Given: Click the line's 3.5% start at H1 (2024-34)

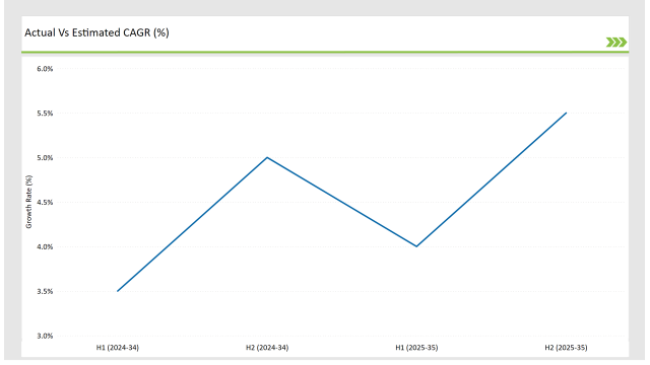Looking at the screenshot, I should click(x=118, y=291).
